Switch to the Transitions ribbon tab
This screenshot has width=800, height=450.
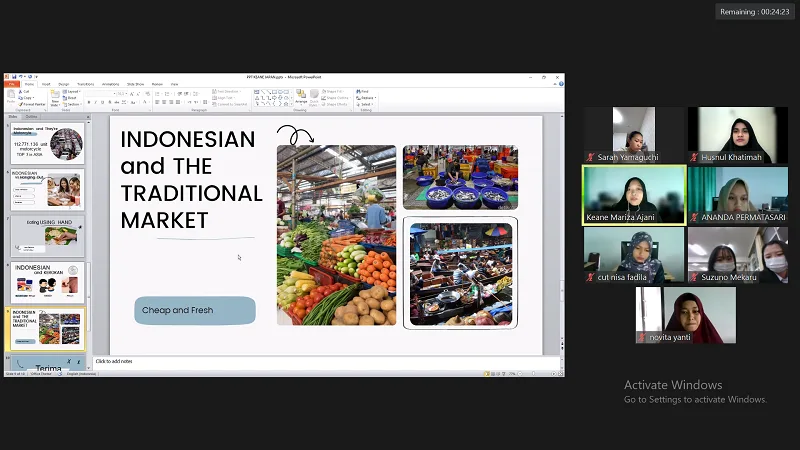[x=86, y=84]
